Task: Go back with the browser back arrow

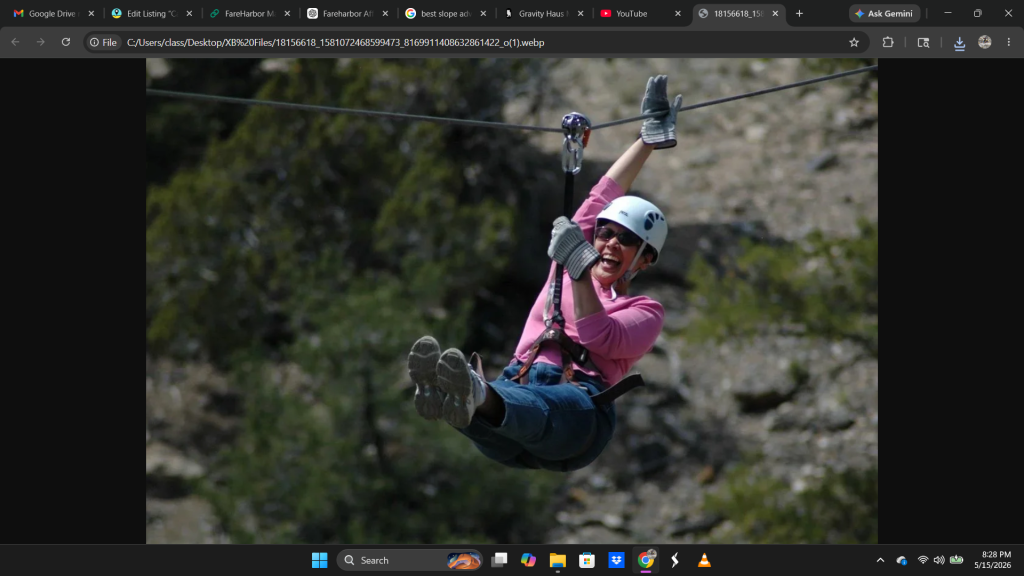Action: point(16,42)
